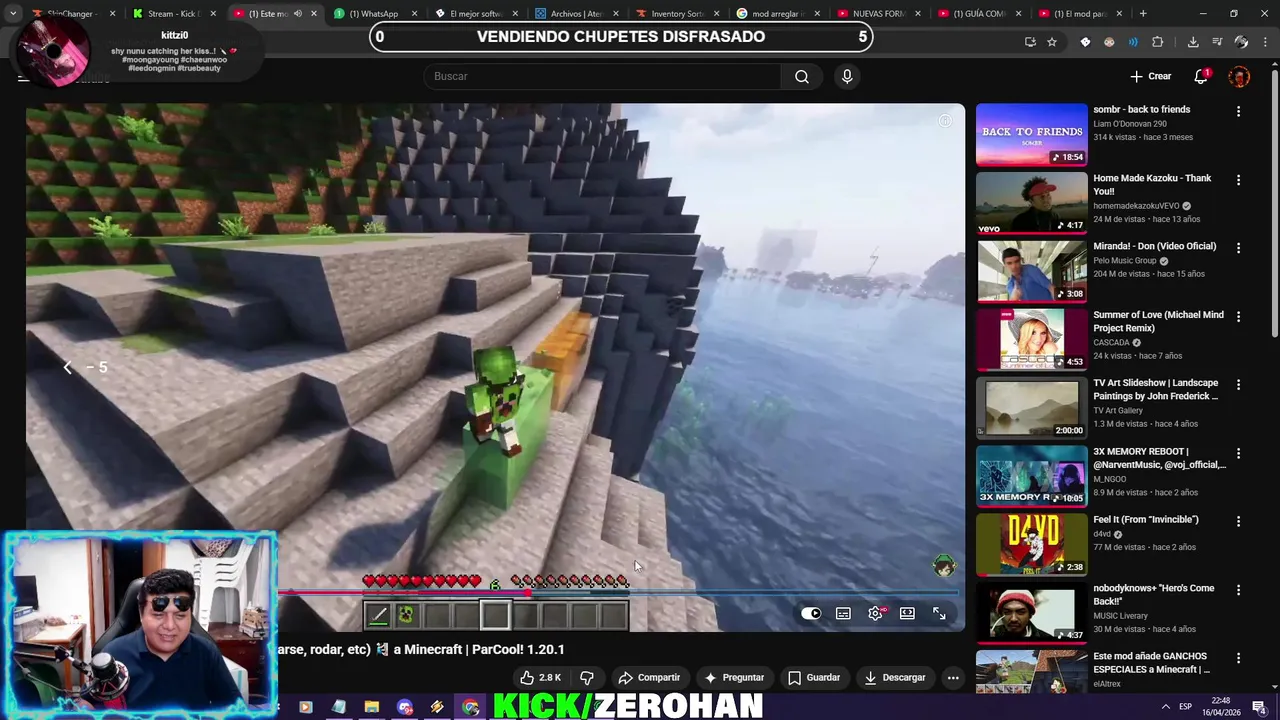Switch to the Stream - Kick browser tab
The image size is (1280, 720).
click(174, 14)
